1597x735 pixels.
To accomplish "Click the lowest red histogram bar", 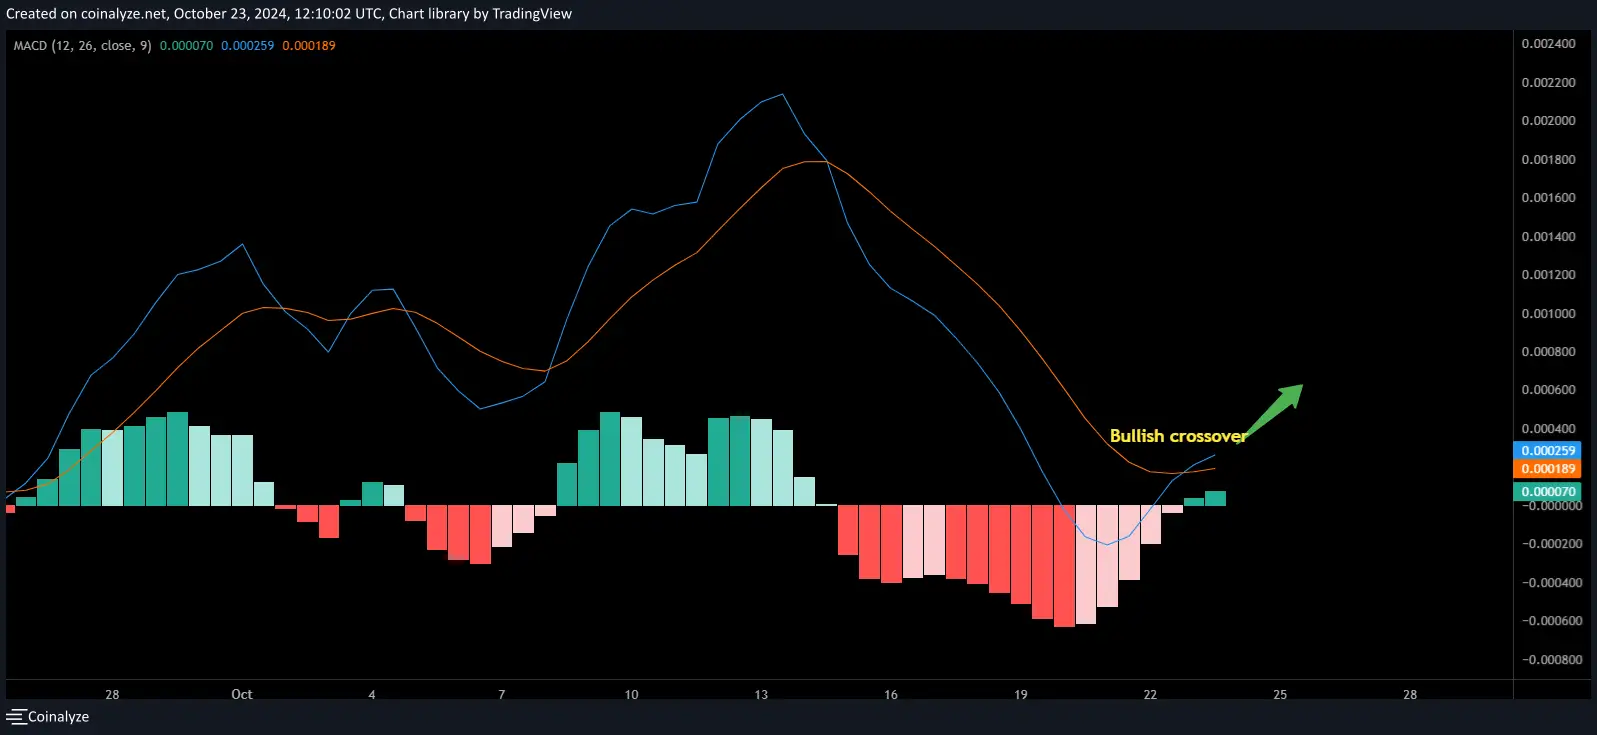I will tap(1064, 566).
